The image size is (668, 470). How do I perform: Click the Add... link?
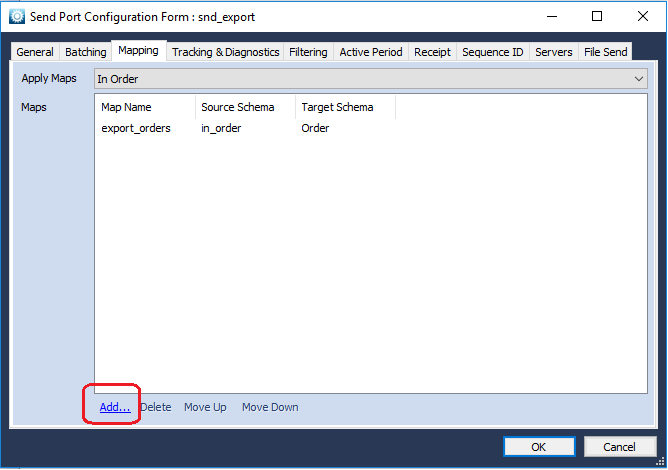[115, 407]
